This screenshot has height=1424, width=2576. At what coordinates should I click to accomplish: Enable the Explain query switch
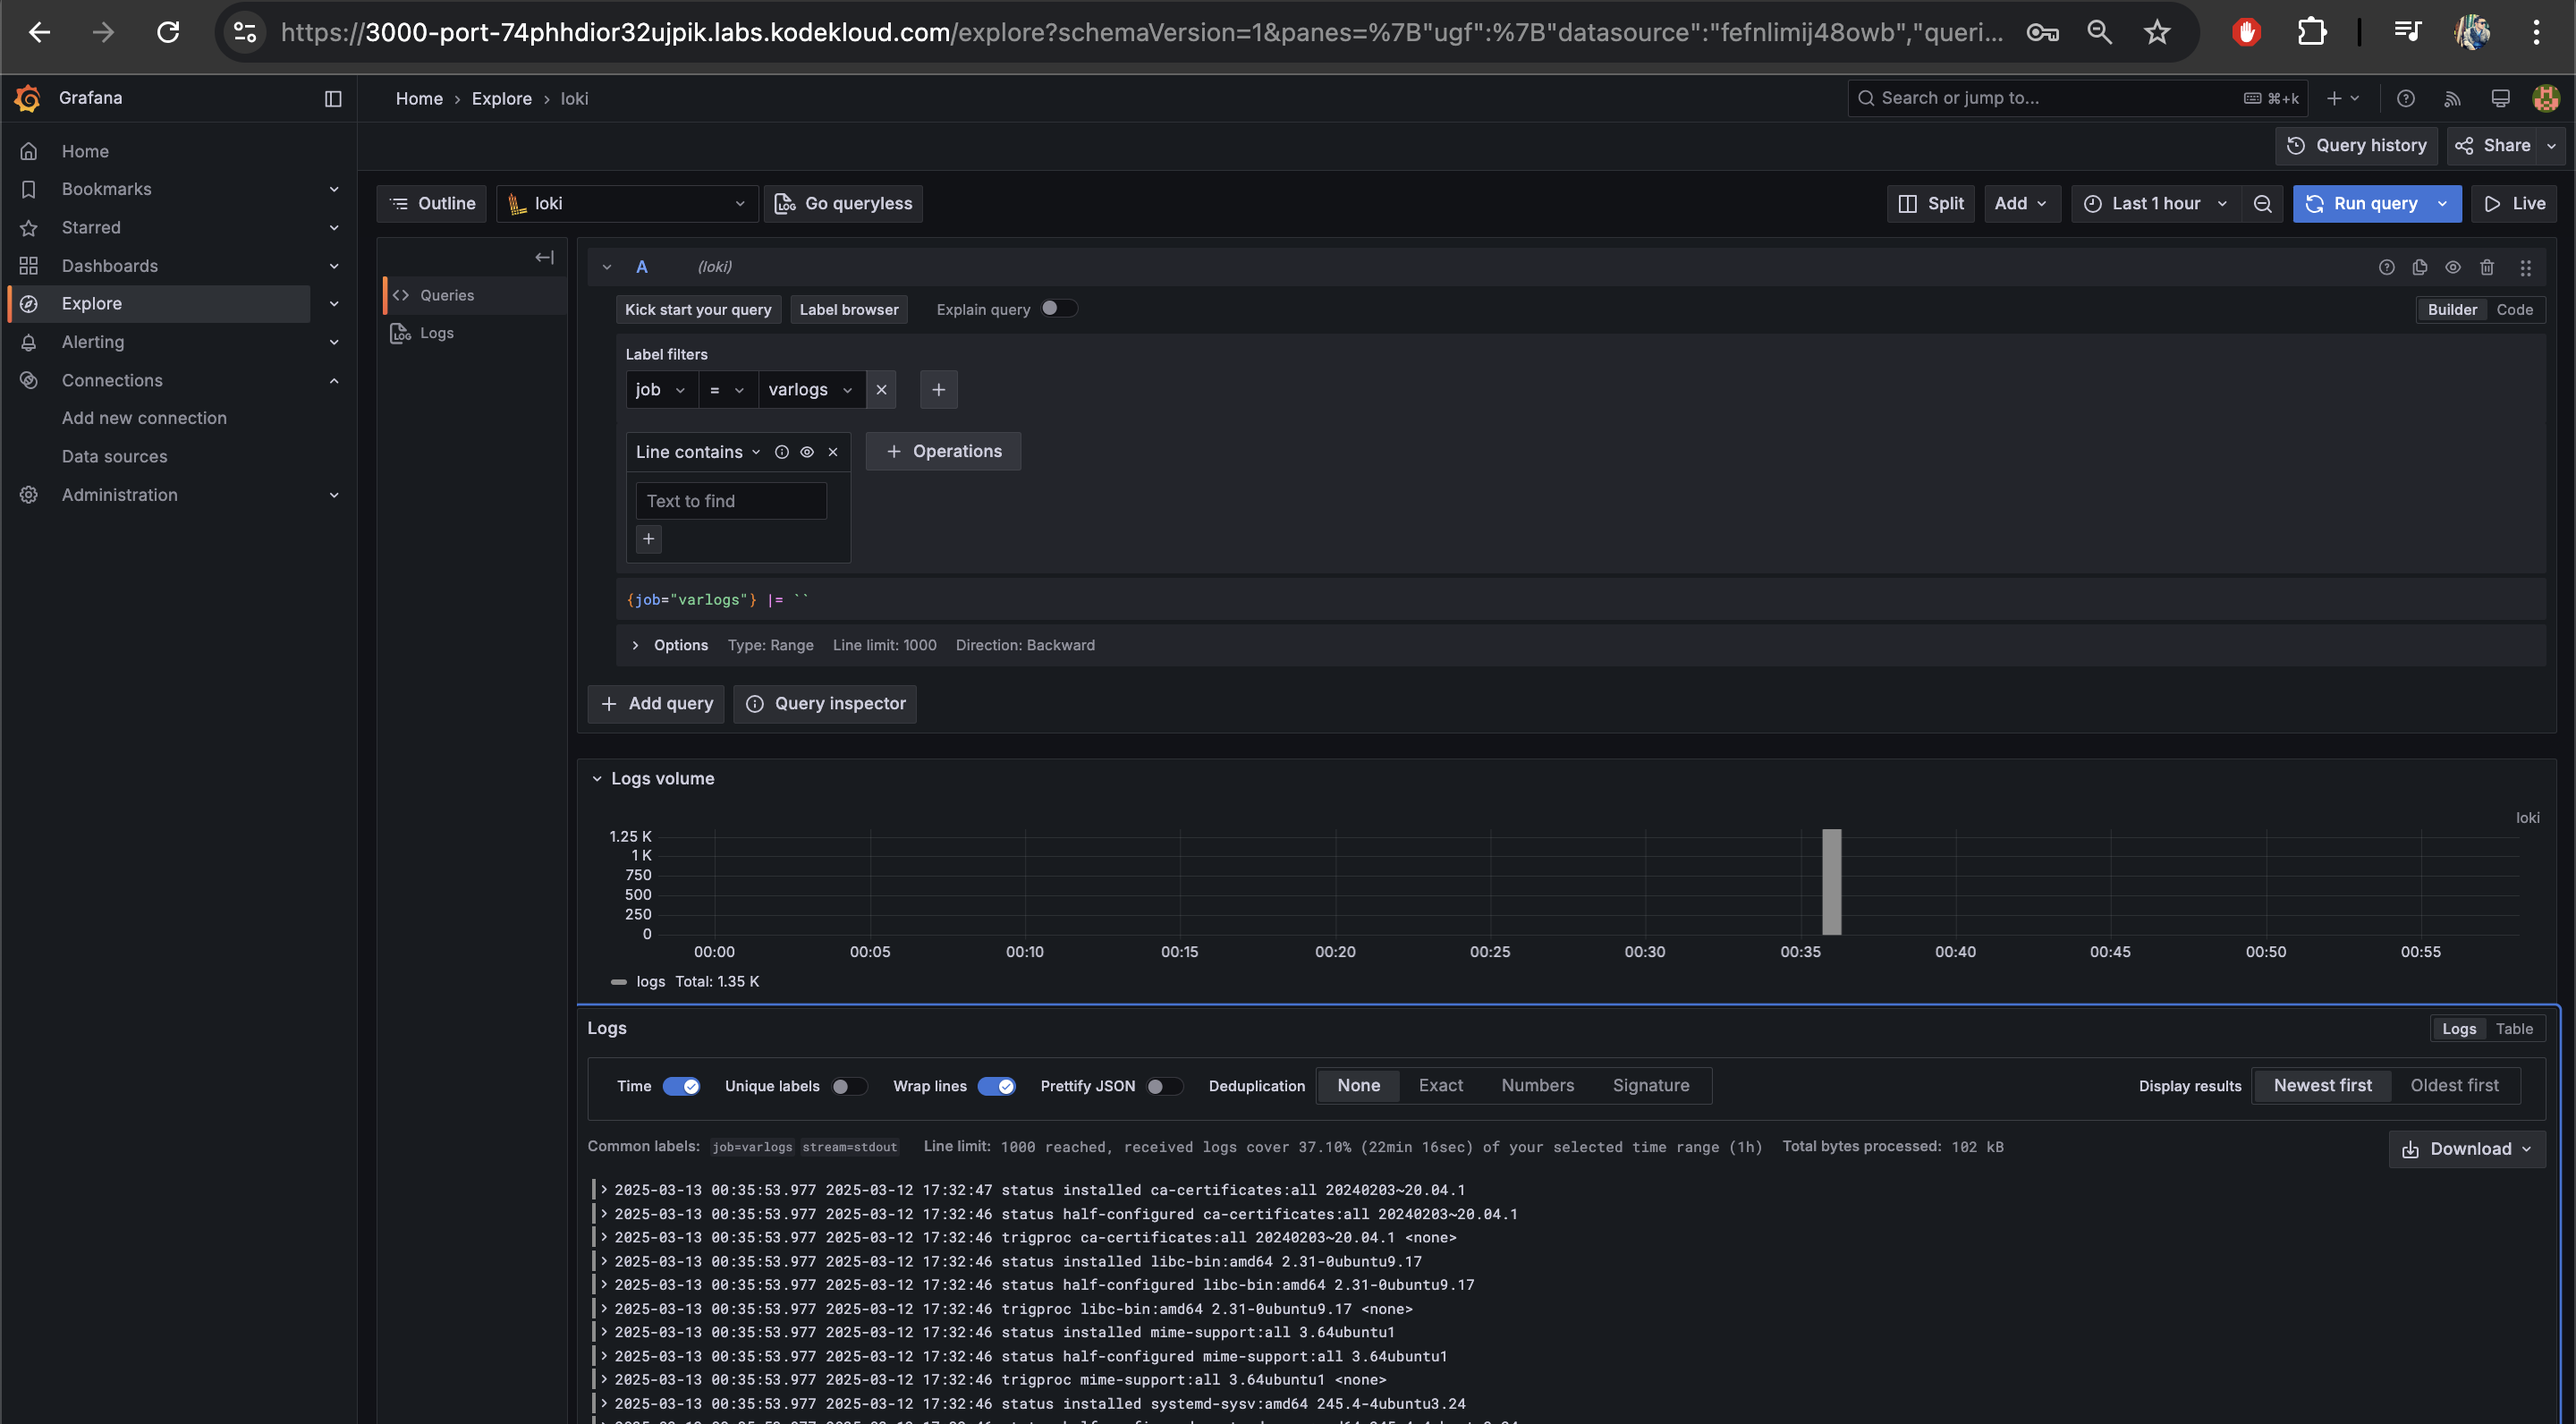click(x=1058, y=309)
